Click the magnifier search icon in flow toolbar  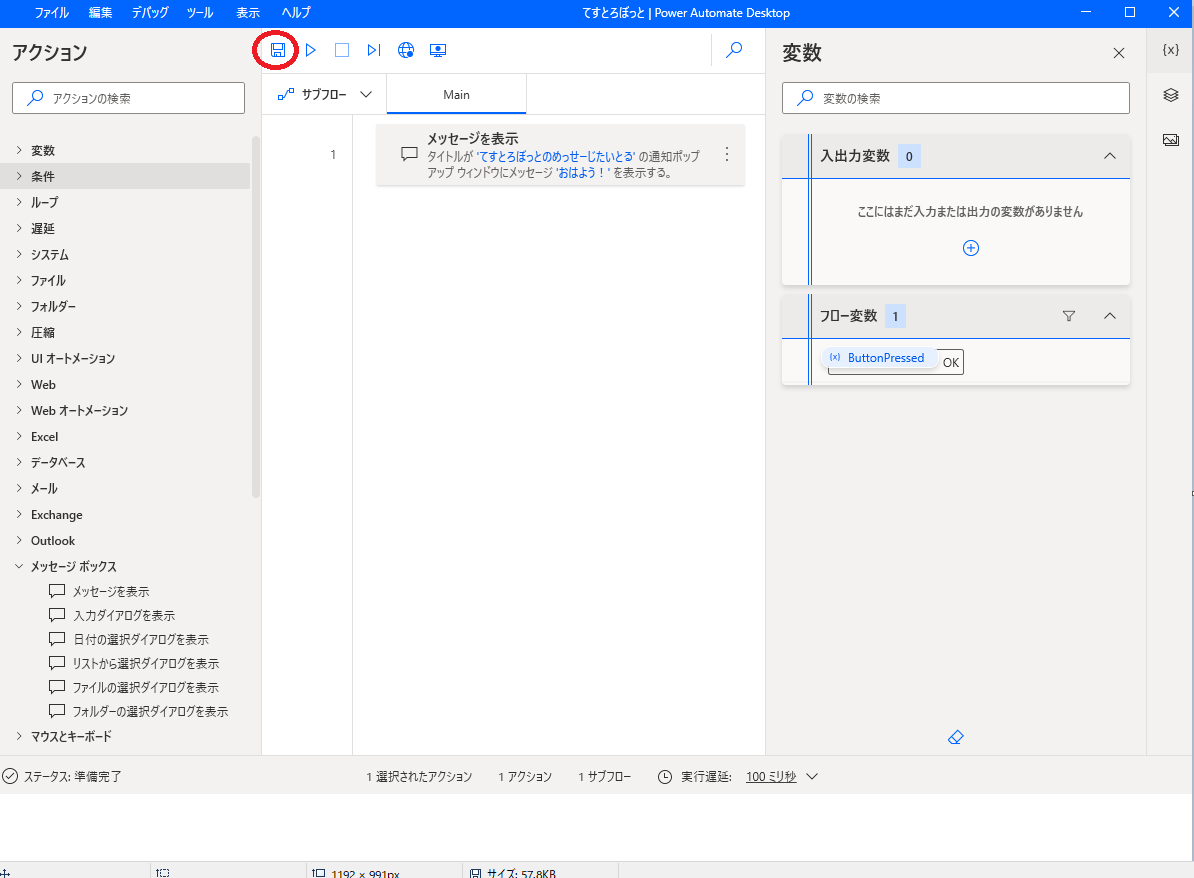pyautogui.click(x=734, y=50)
